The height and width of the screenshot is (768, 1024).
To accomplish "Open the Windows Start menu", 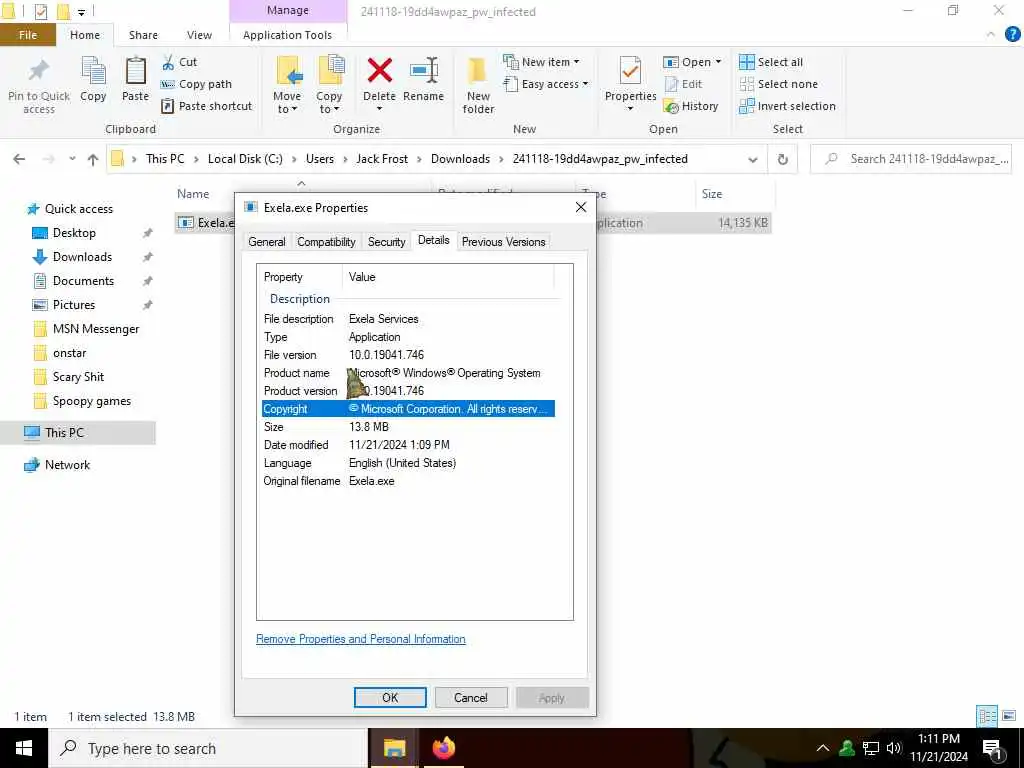I will 24,748.
